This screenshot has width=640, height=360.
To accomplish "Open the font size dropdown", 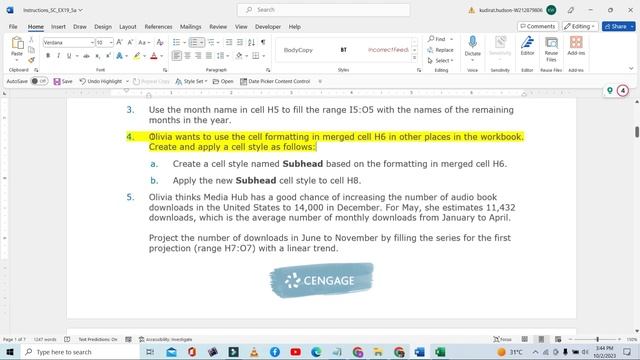I will 111,42.
